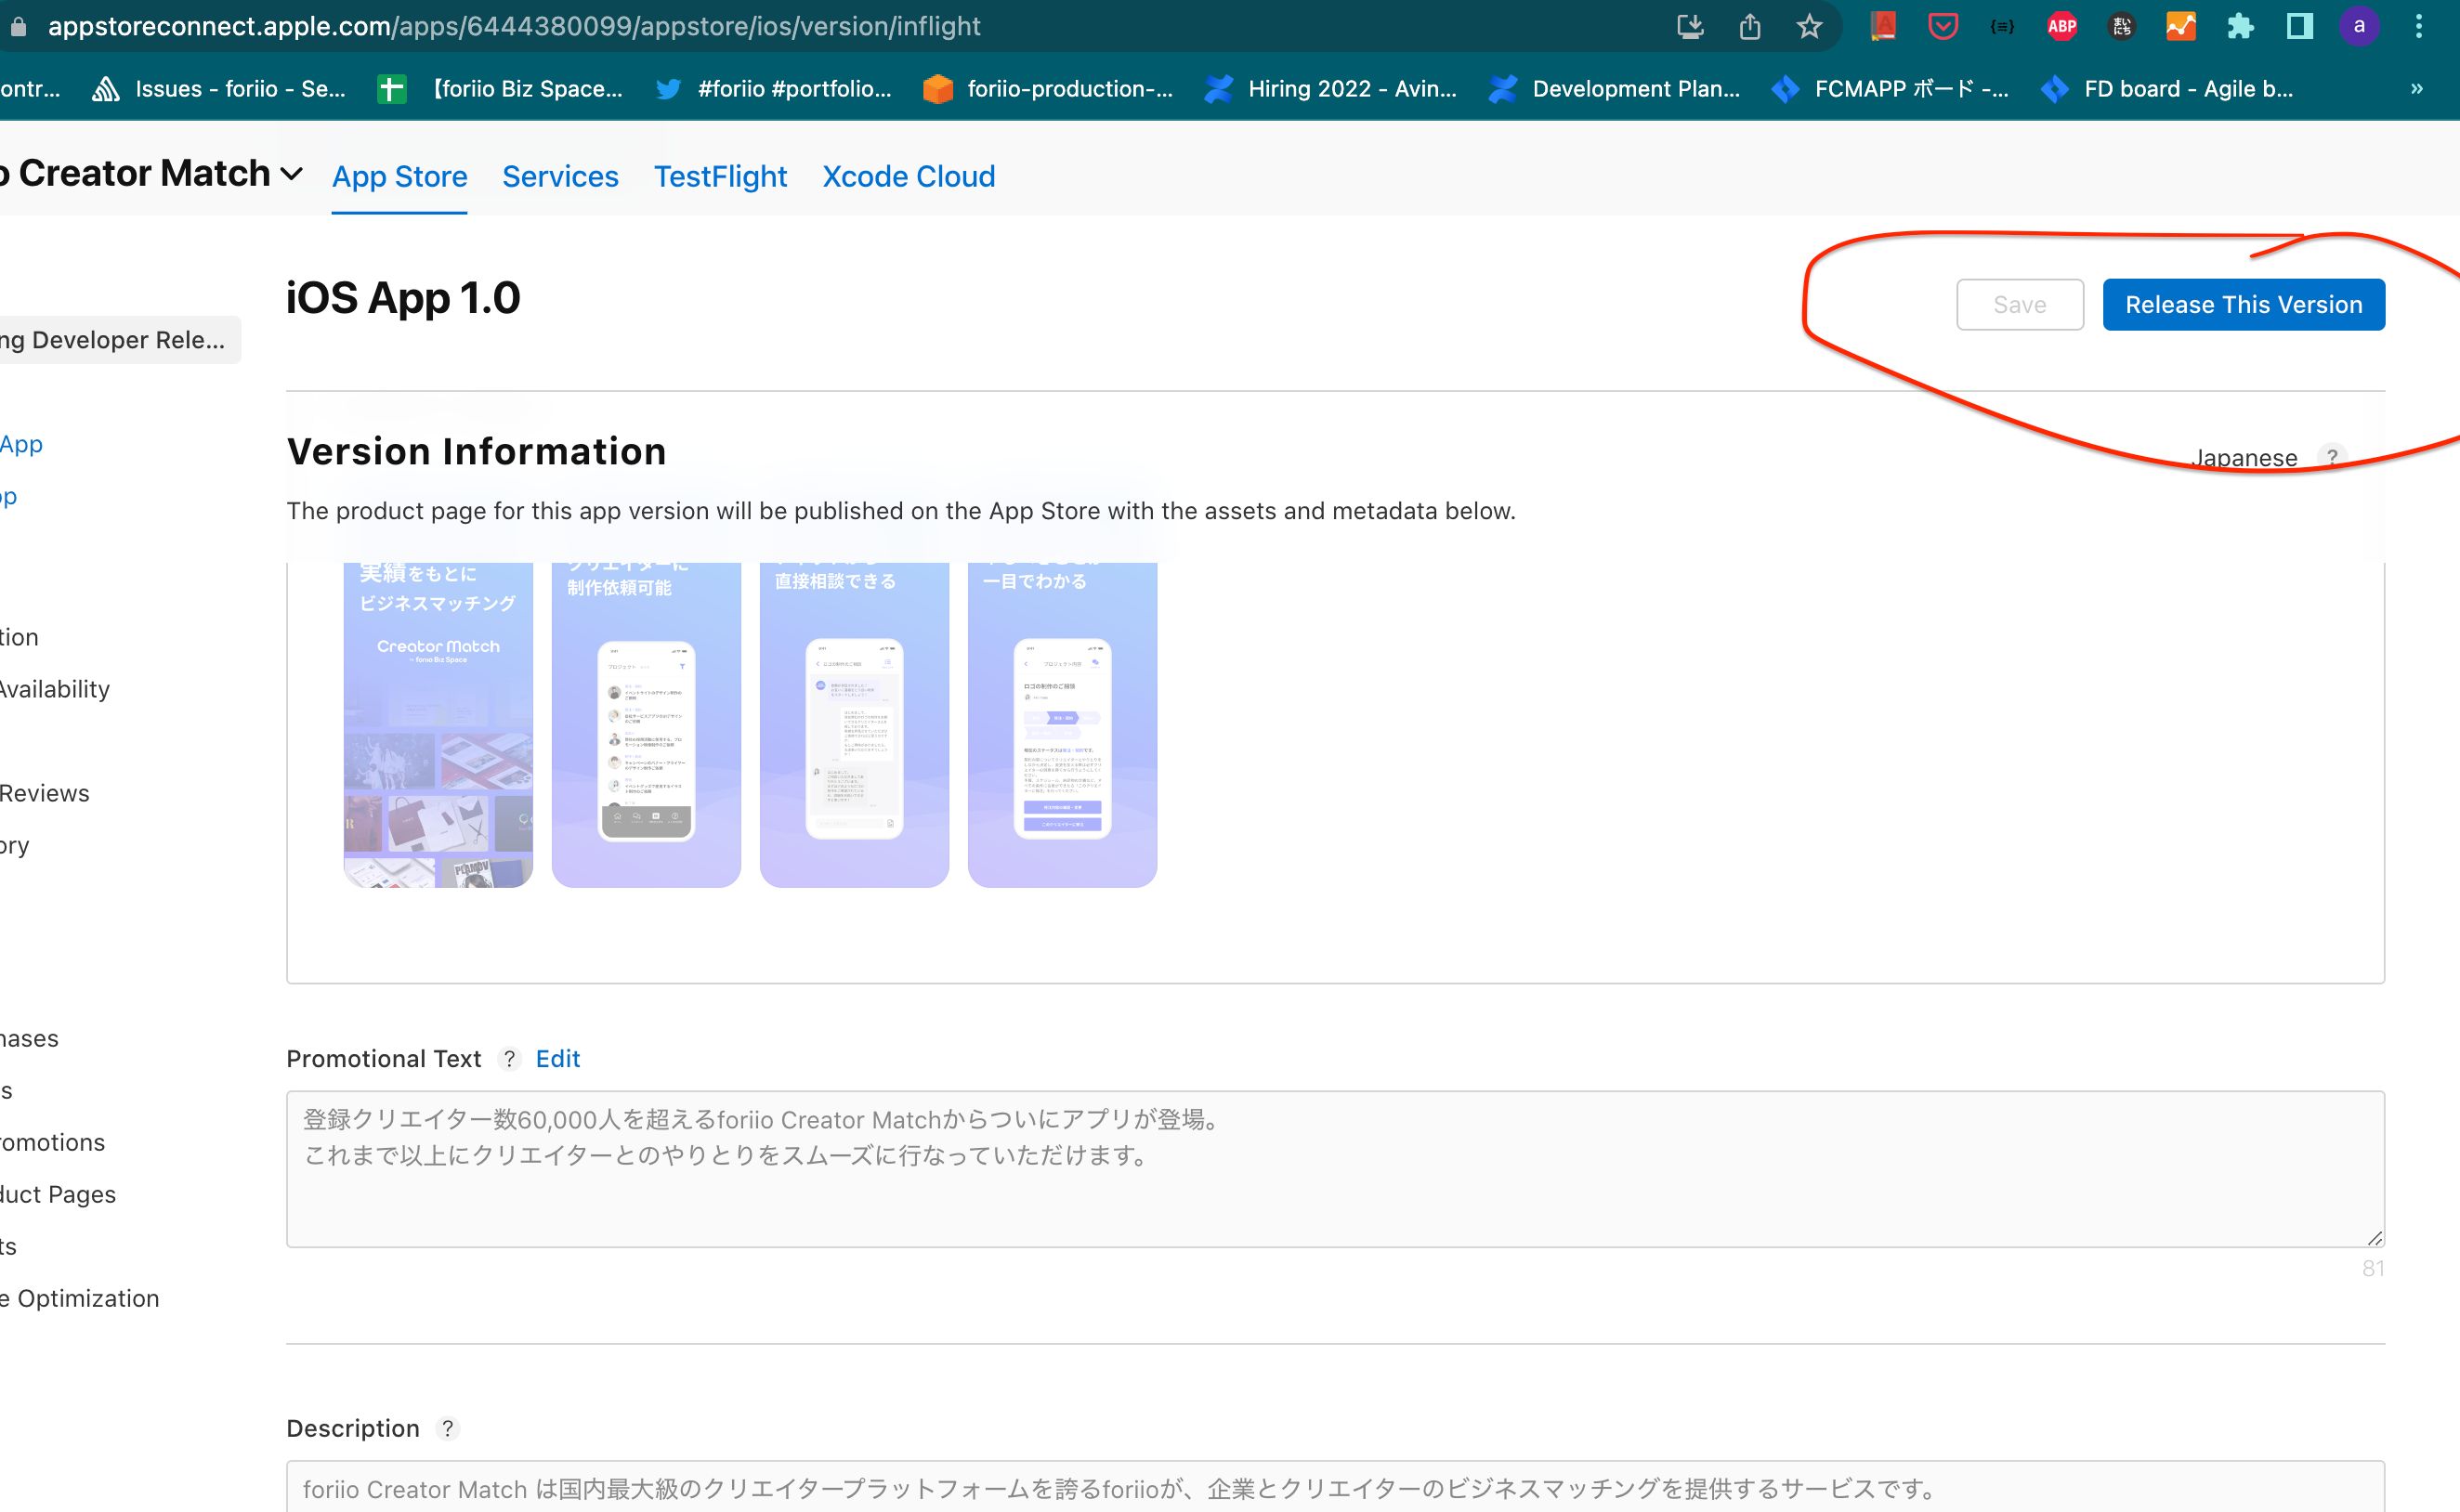2460x1512 pixels.
Task: Edit the Promotional Text
Action: [x=557, y=1058]
